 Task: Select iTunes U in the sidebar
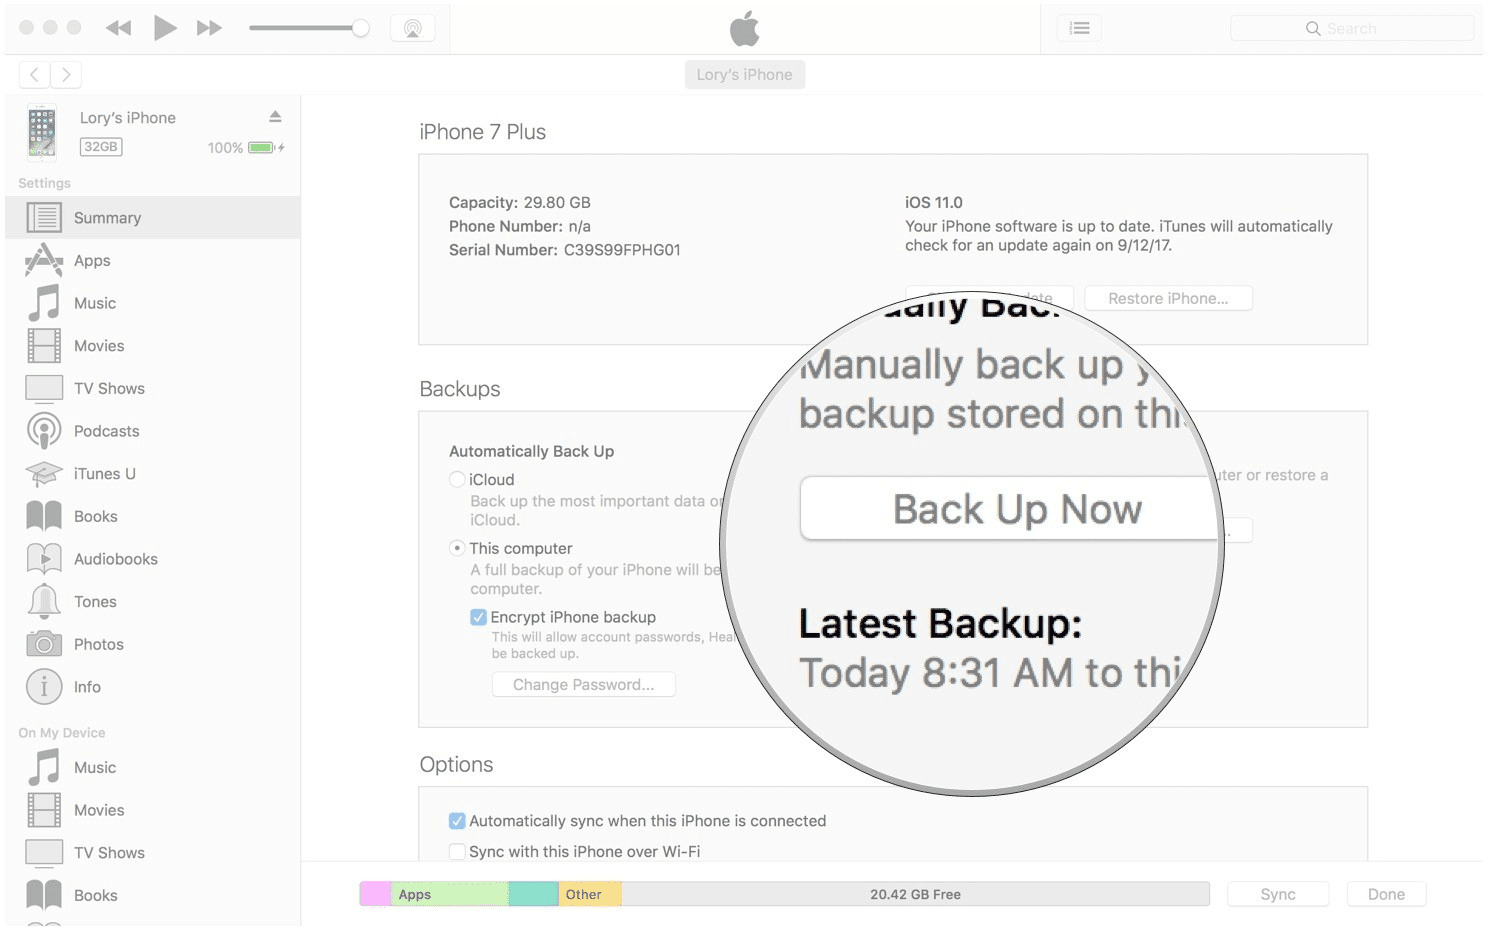pyautogui.click(x=104, y=474)
